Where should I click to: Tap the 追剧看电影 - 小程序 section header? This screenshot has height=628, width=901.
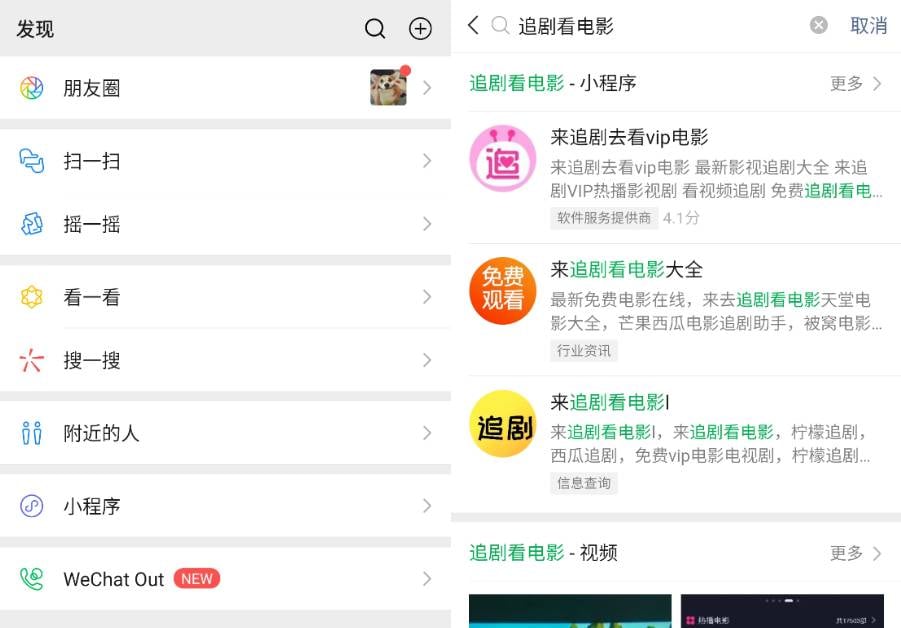553,83
